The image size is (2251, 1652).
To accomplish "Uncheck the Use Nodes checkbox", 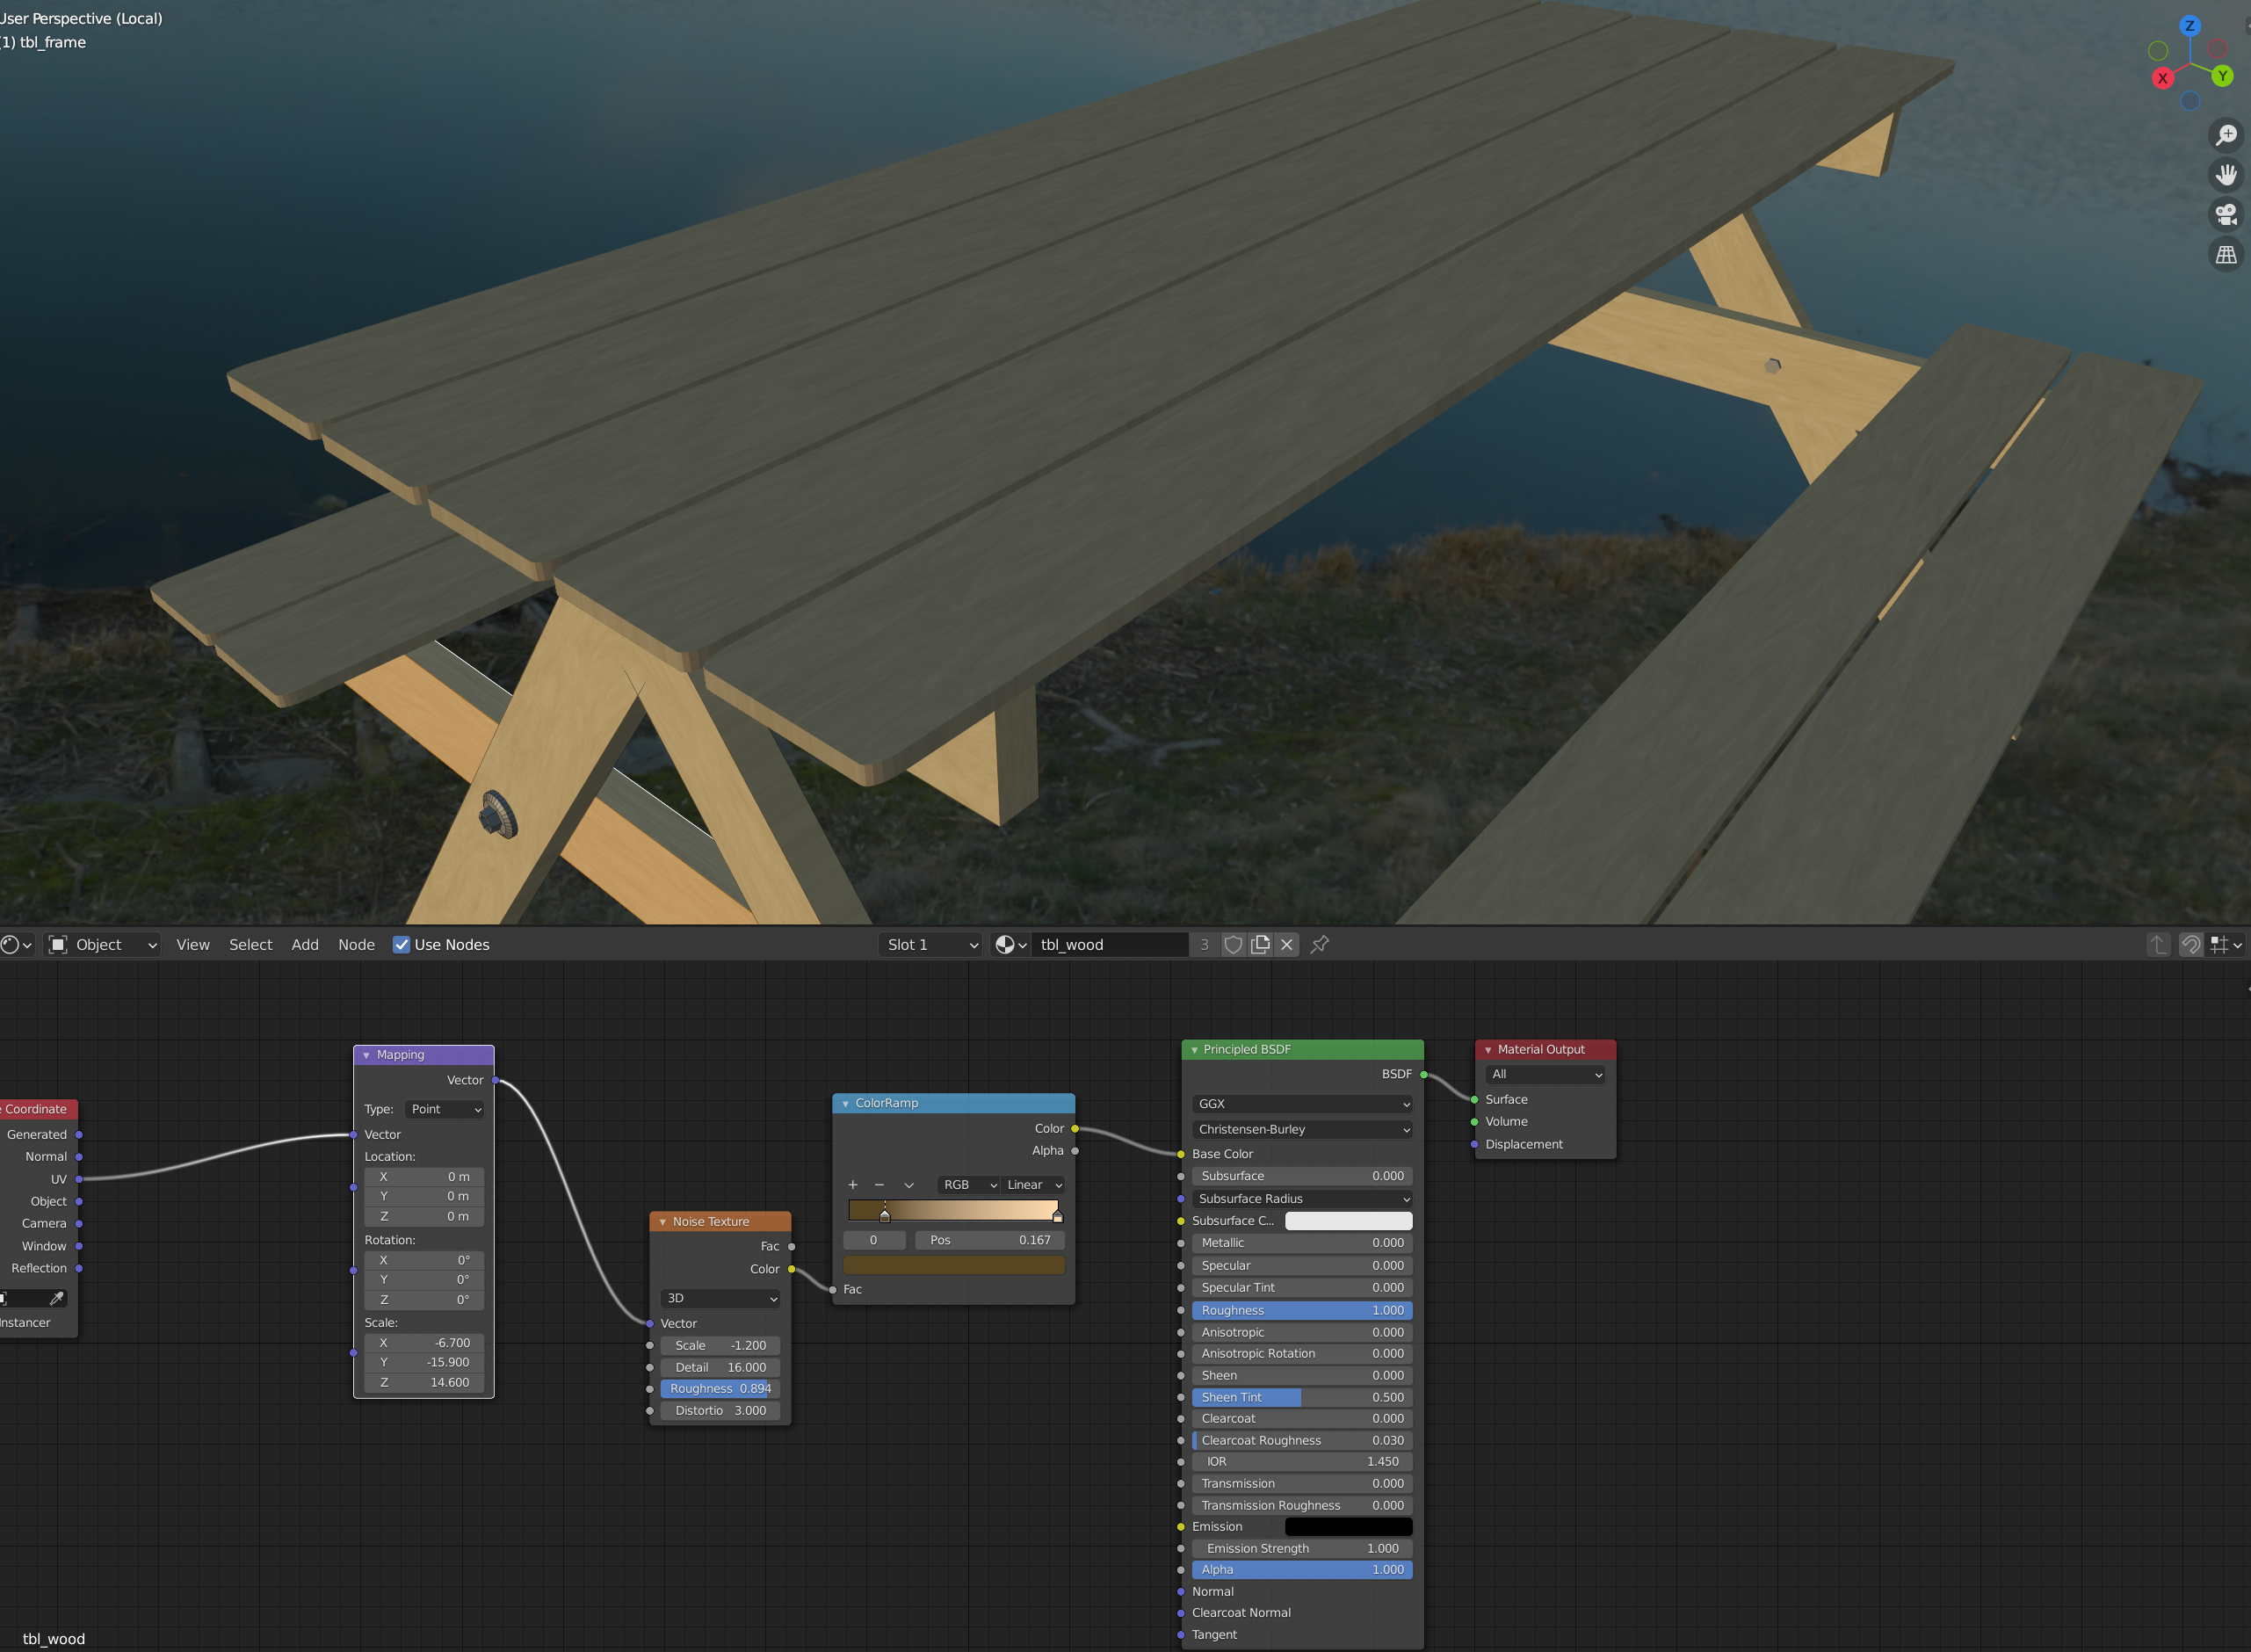I will pyautogui.click(x=401, y=945).
